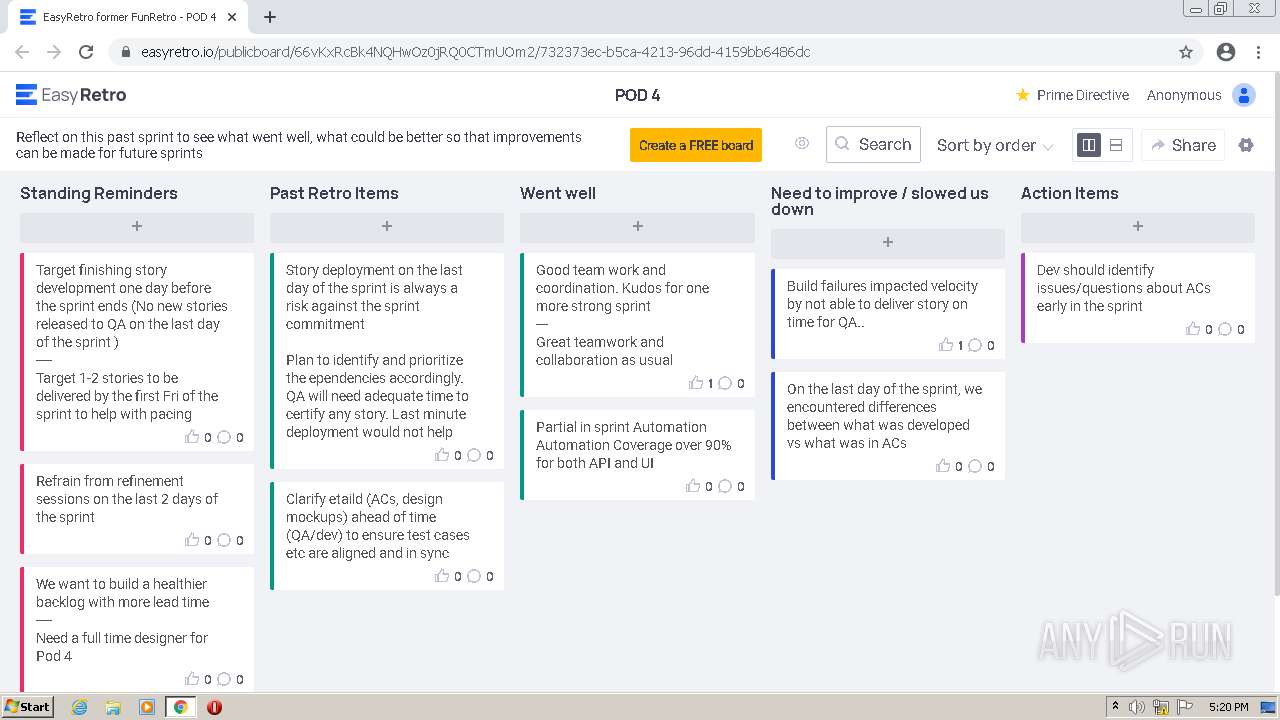Open Chrome from the taskbar

pos(180,707)
